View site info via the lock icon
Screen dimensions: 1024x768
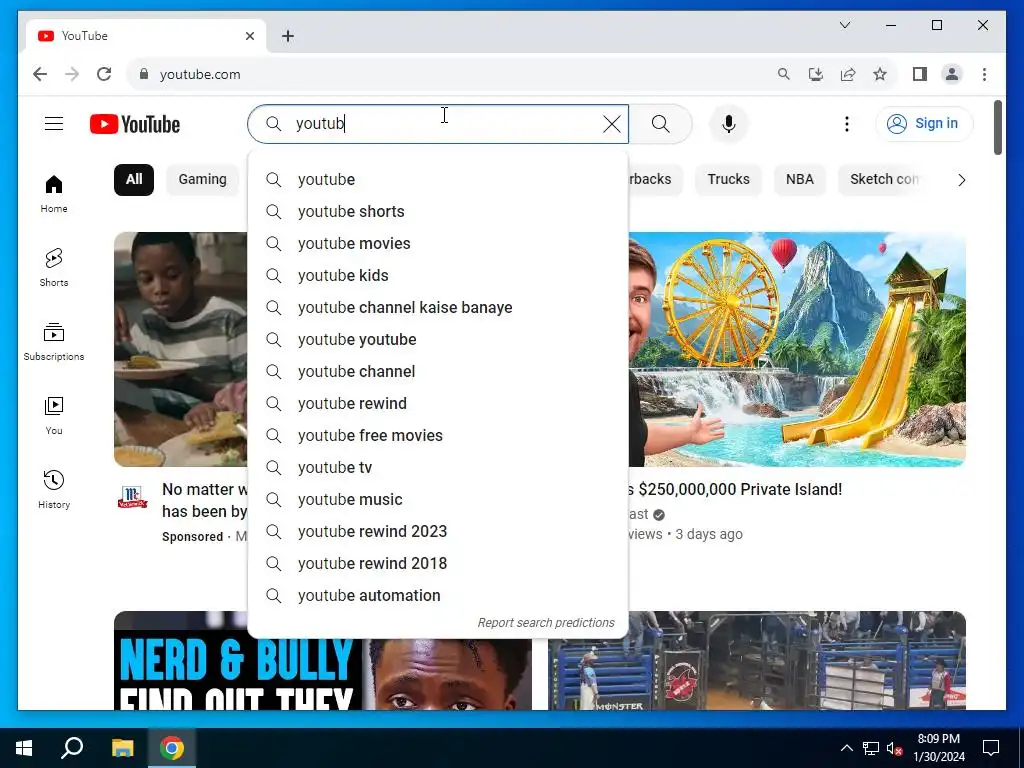[x=144, y=74]
